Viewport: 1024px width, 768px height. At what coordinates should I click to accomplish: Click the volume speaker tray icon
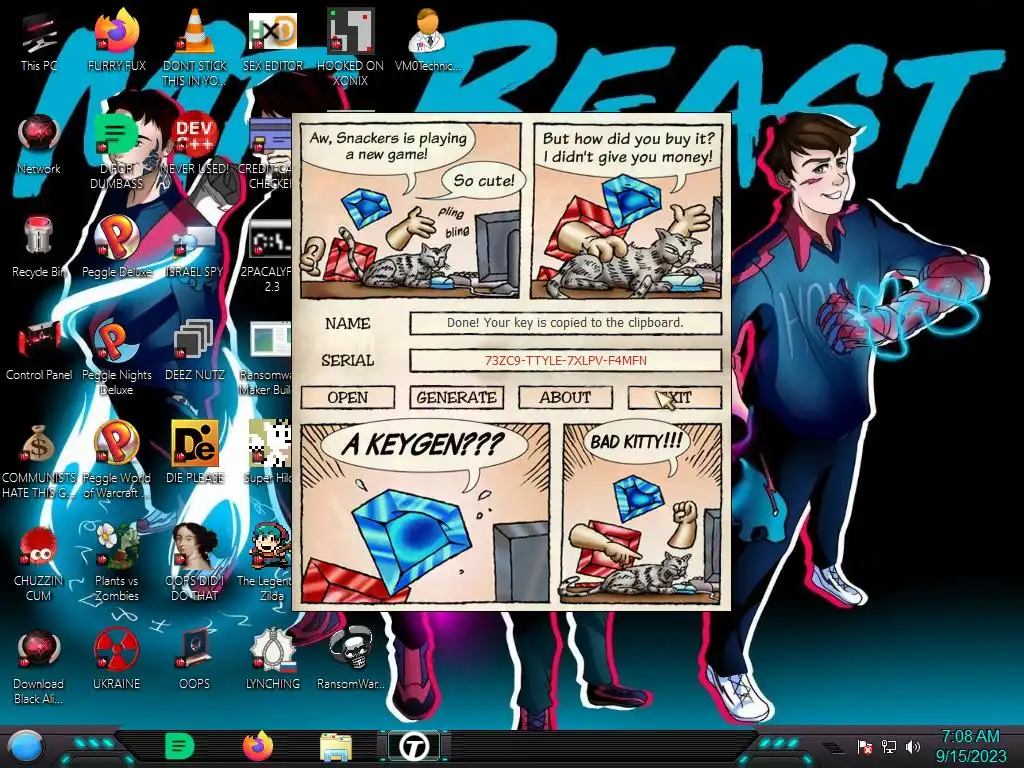913,746
